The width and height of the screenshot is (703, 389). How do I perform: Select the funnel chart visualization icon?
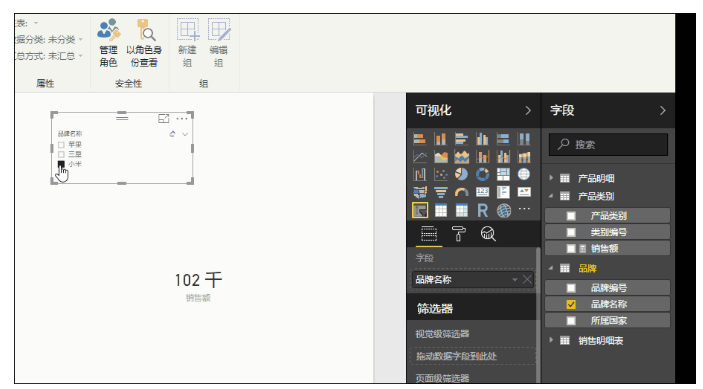point(441,192)
